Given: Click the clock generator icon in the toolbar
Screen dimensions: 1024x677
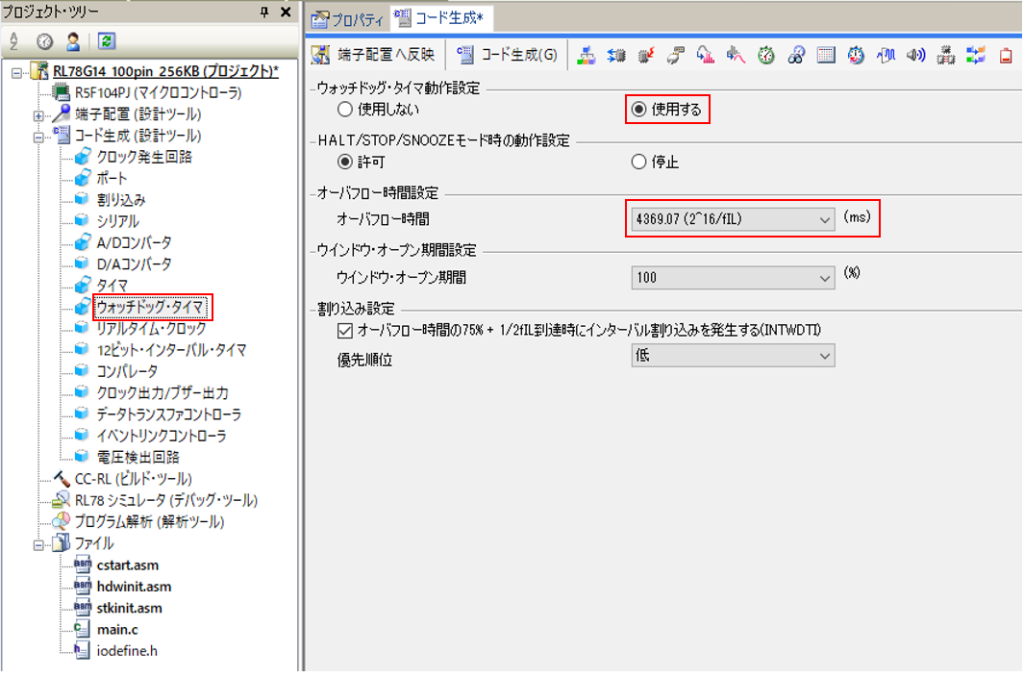Looking at the screenshot, I should (x=587, y=55).
